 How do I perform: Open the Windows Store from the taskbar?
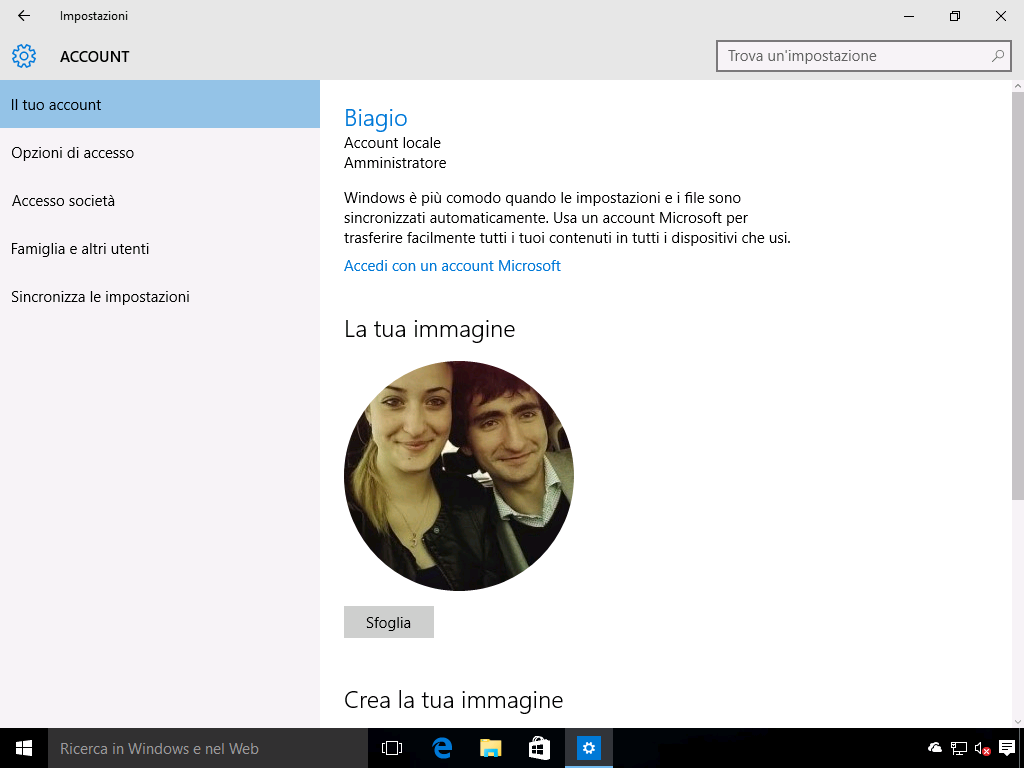point(539,748)
